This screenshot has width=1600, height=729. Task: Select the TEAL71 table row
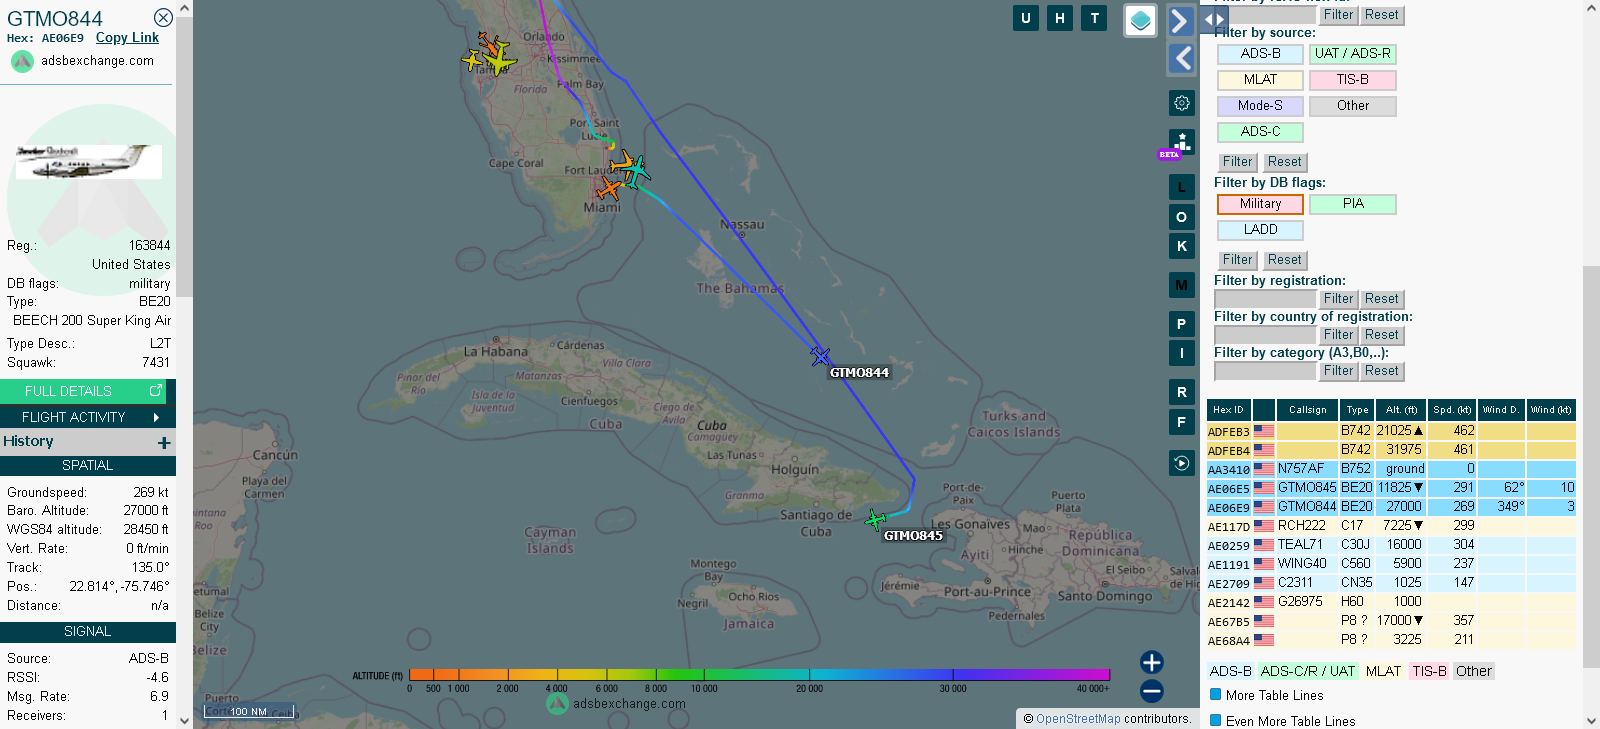coord(1391,545)
